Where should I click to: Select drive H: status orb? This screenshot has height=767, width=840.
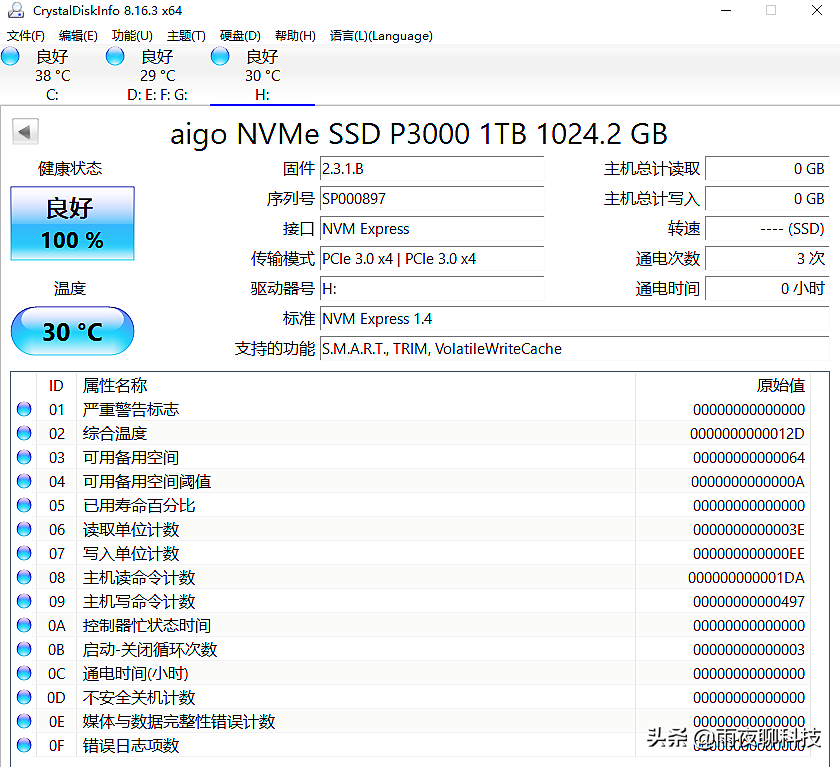click(220, 56)
